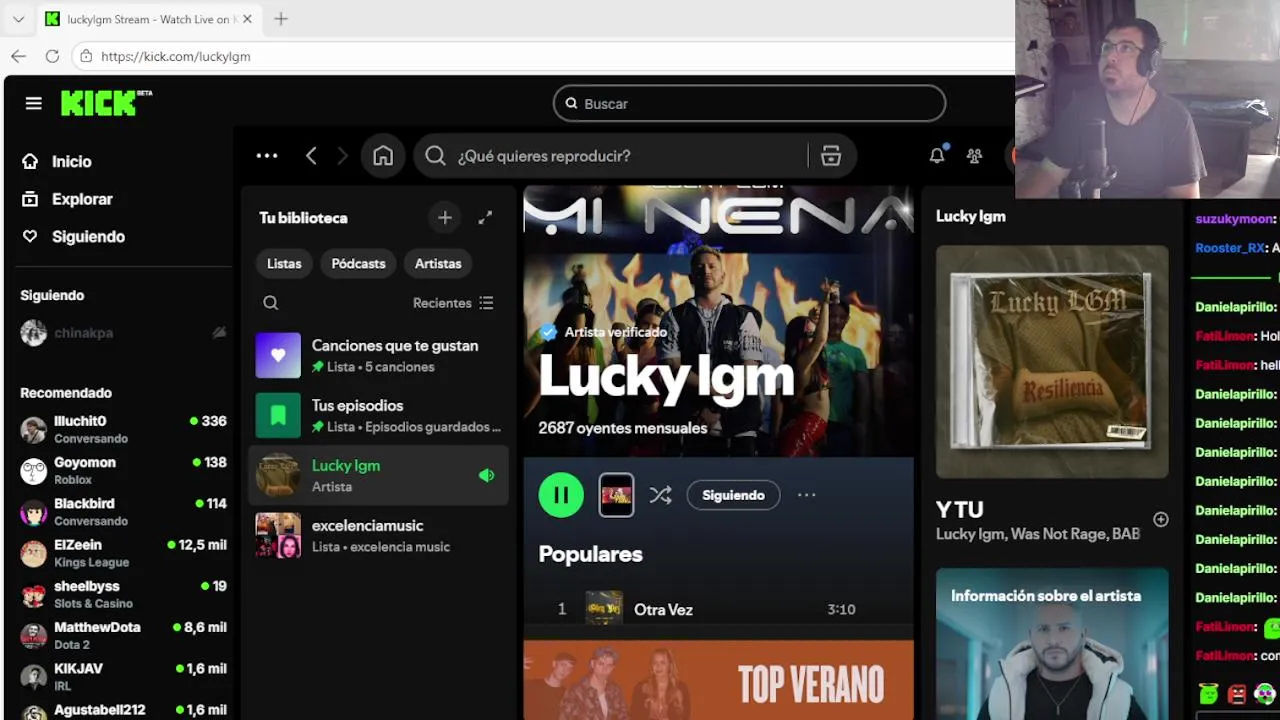Open Goyomon recommended channel

[x=124, y=470]
